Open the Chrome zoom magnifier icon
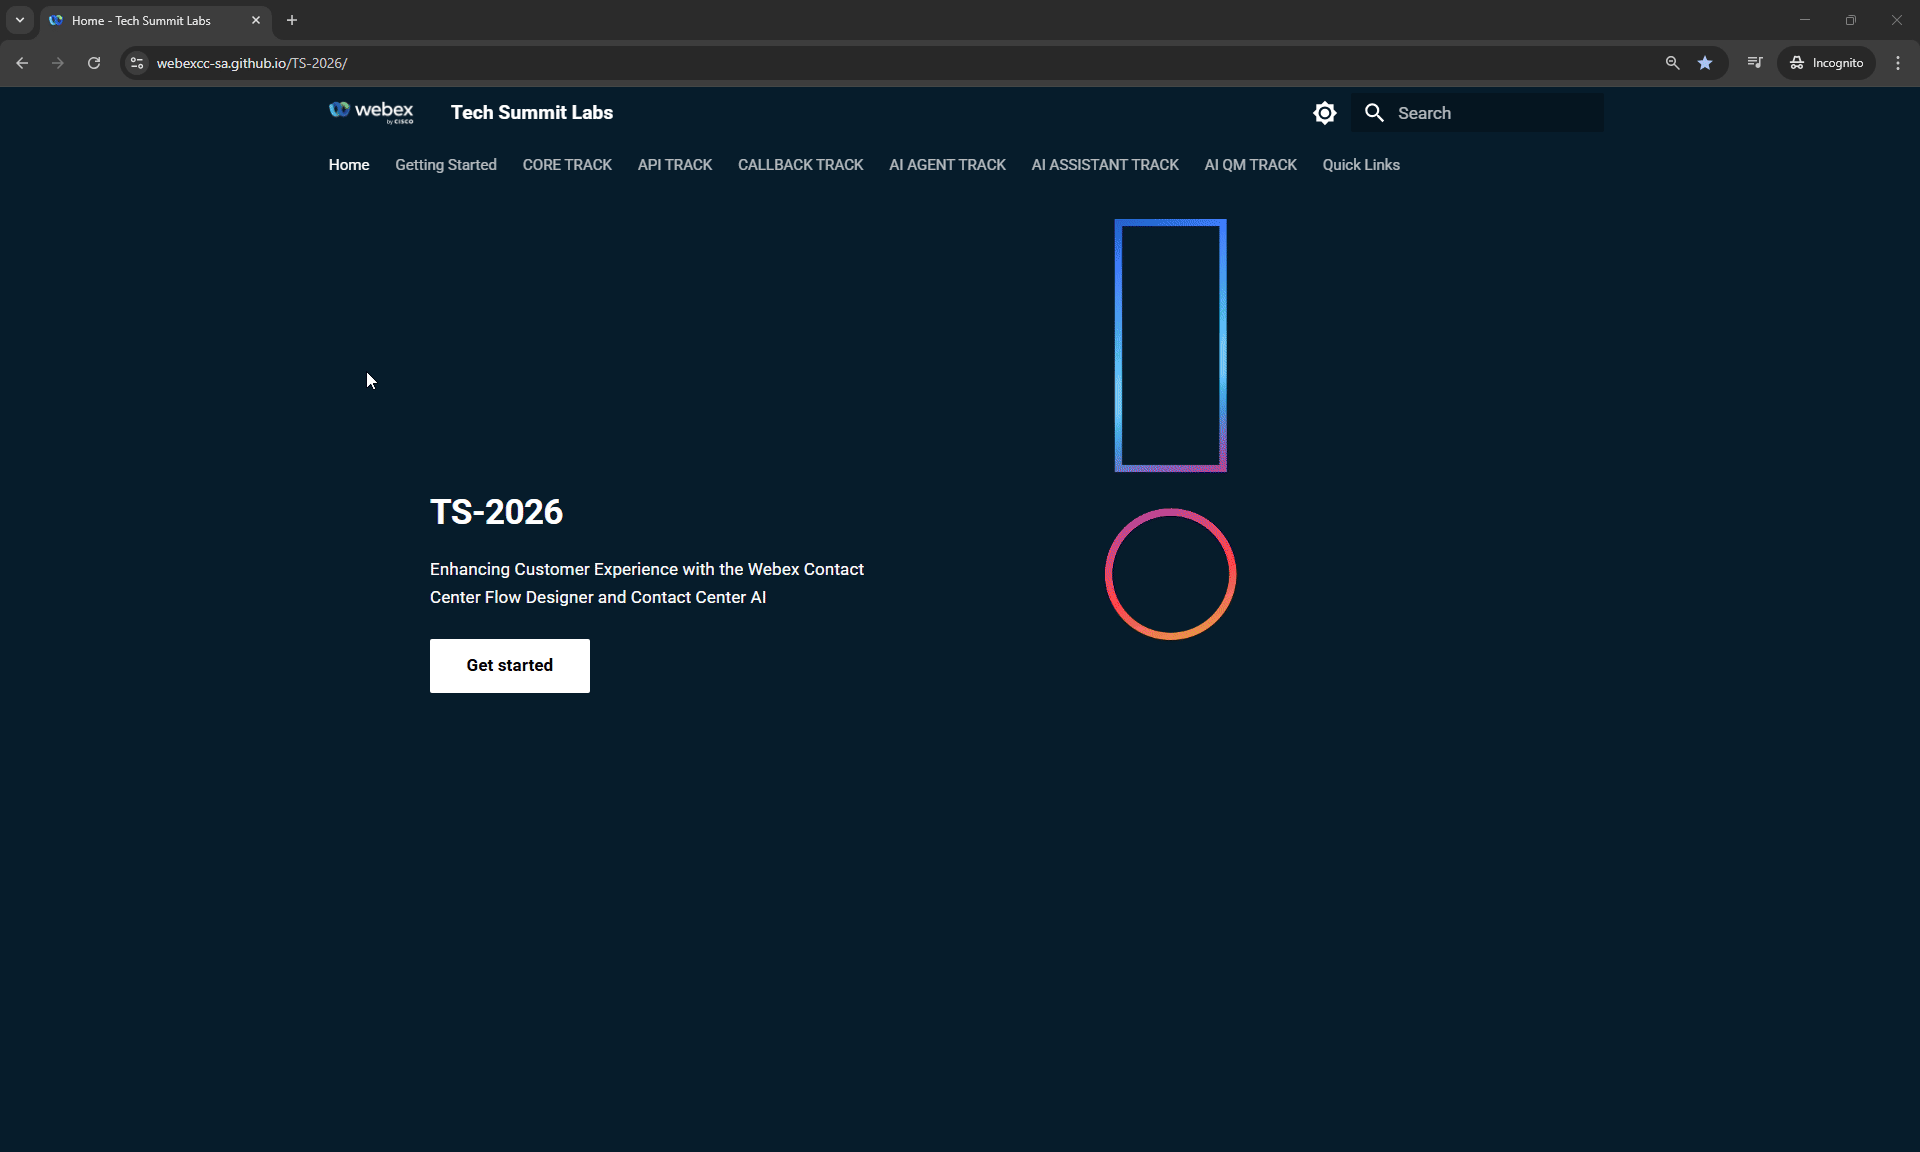 1672,63
